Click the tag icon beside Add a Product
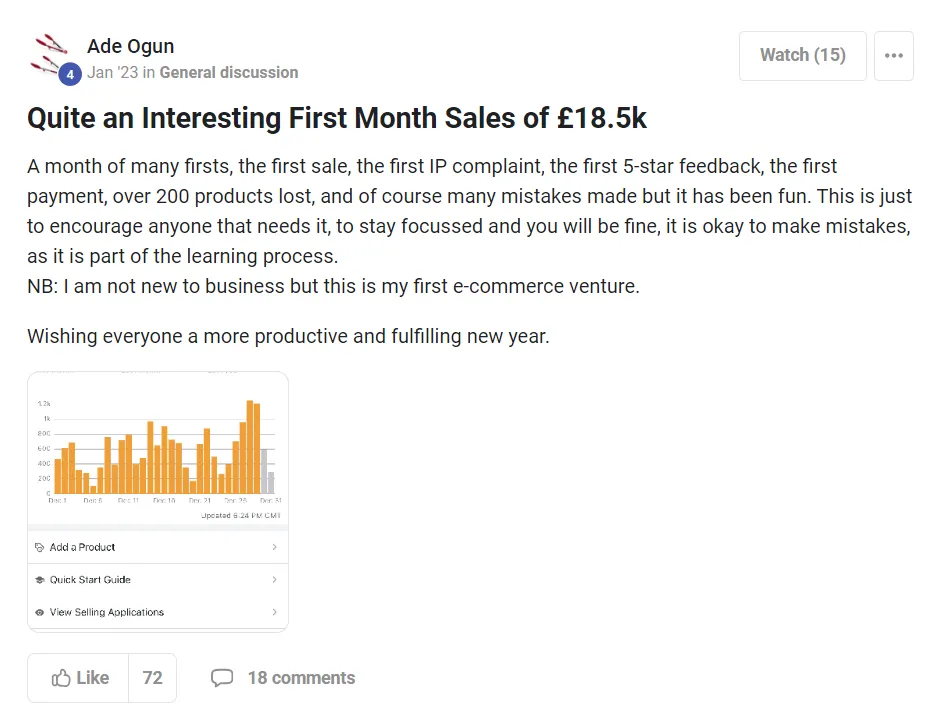This screenshot has width=943, height=718. pyautogui.click(x=39, y=548)
